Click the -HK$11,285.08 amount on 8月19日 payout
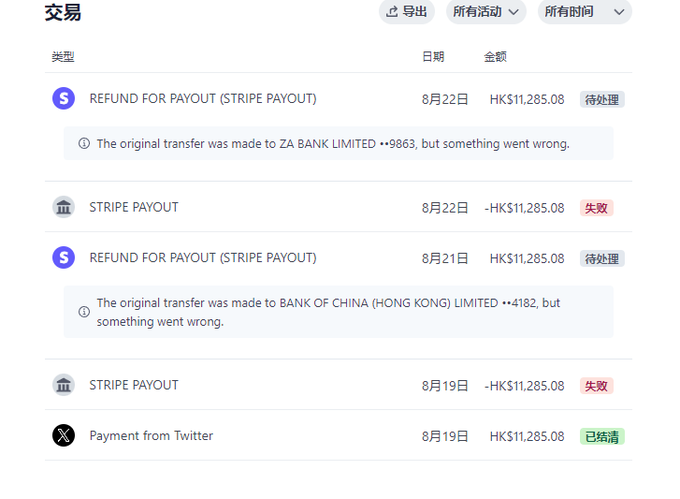This screenshot has width=680, height=499. [x=524, y=386]
